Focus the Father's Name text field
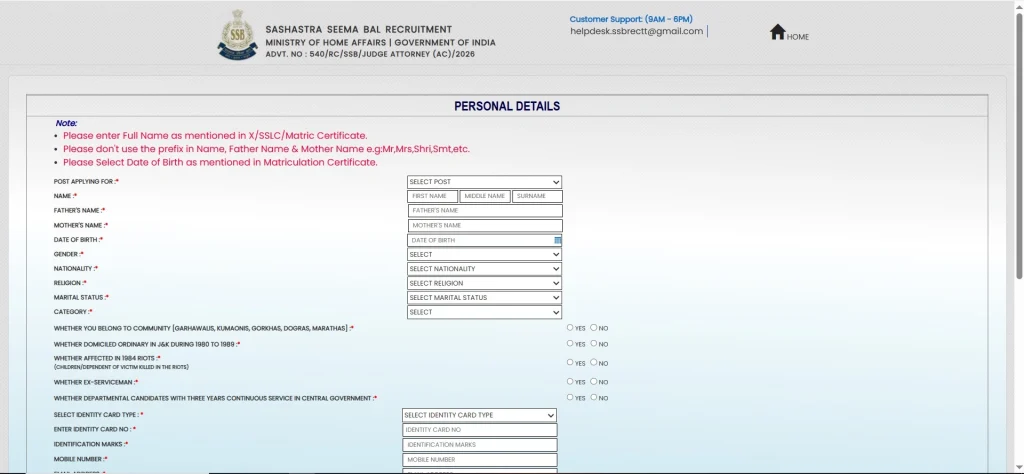Viewport: 1024px width, 474px height. pos(485,211)
